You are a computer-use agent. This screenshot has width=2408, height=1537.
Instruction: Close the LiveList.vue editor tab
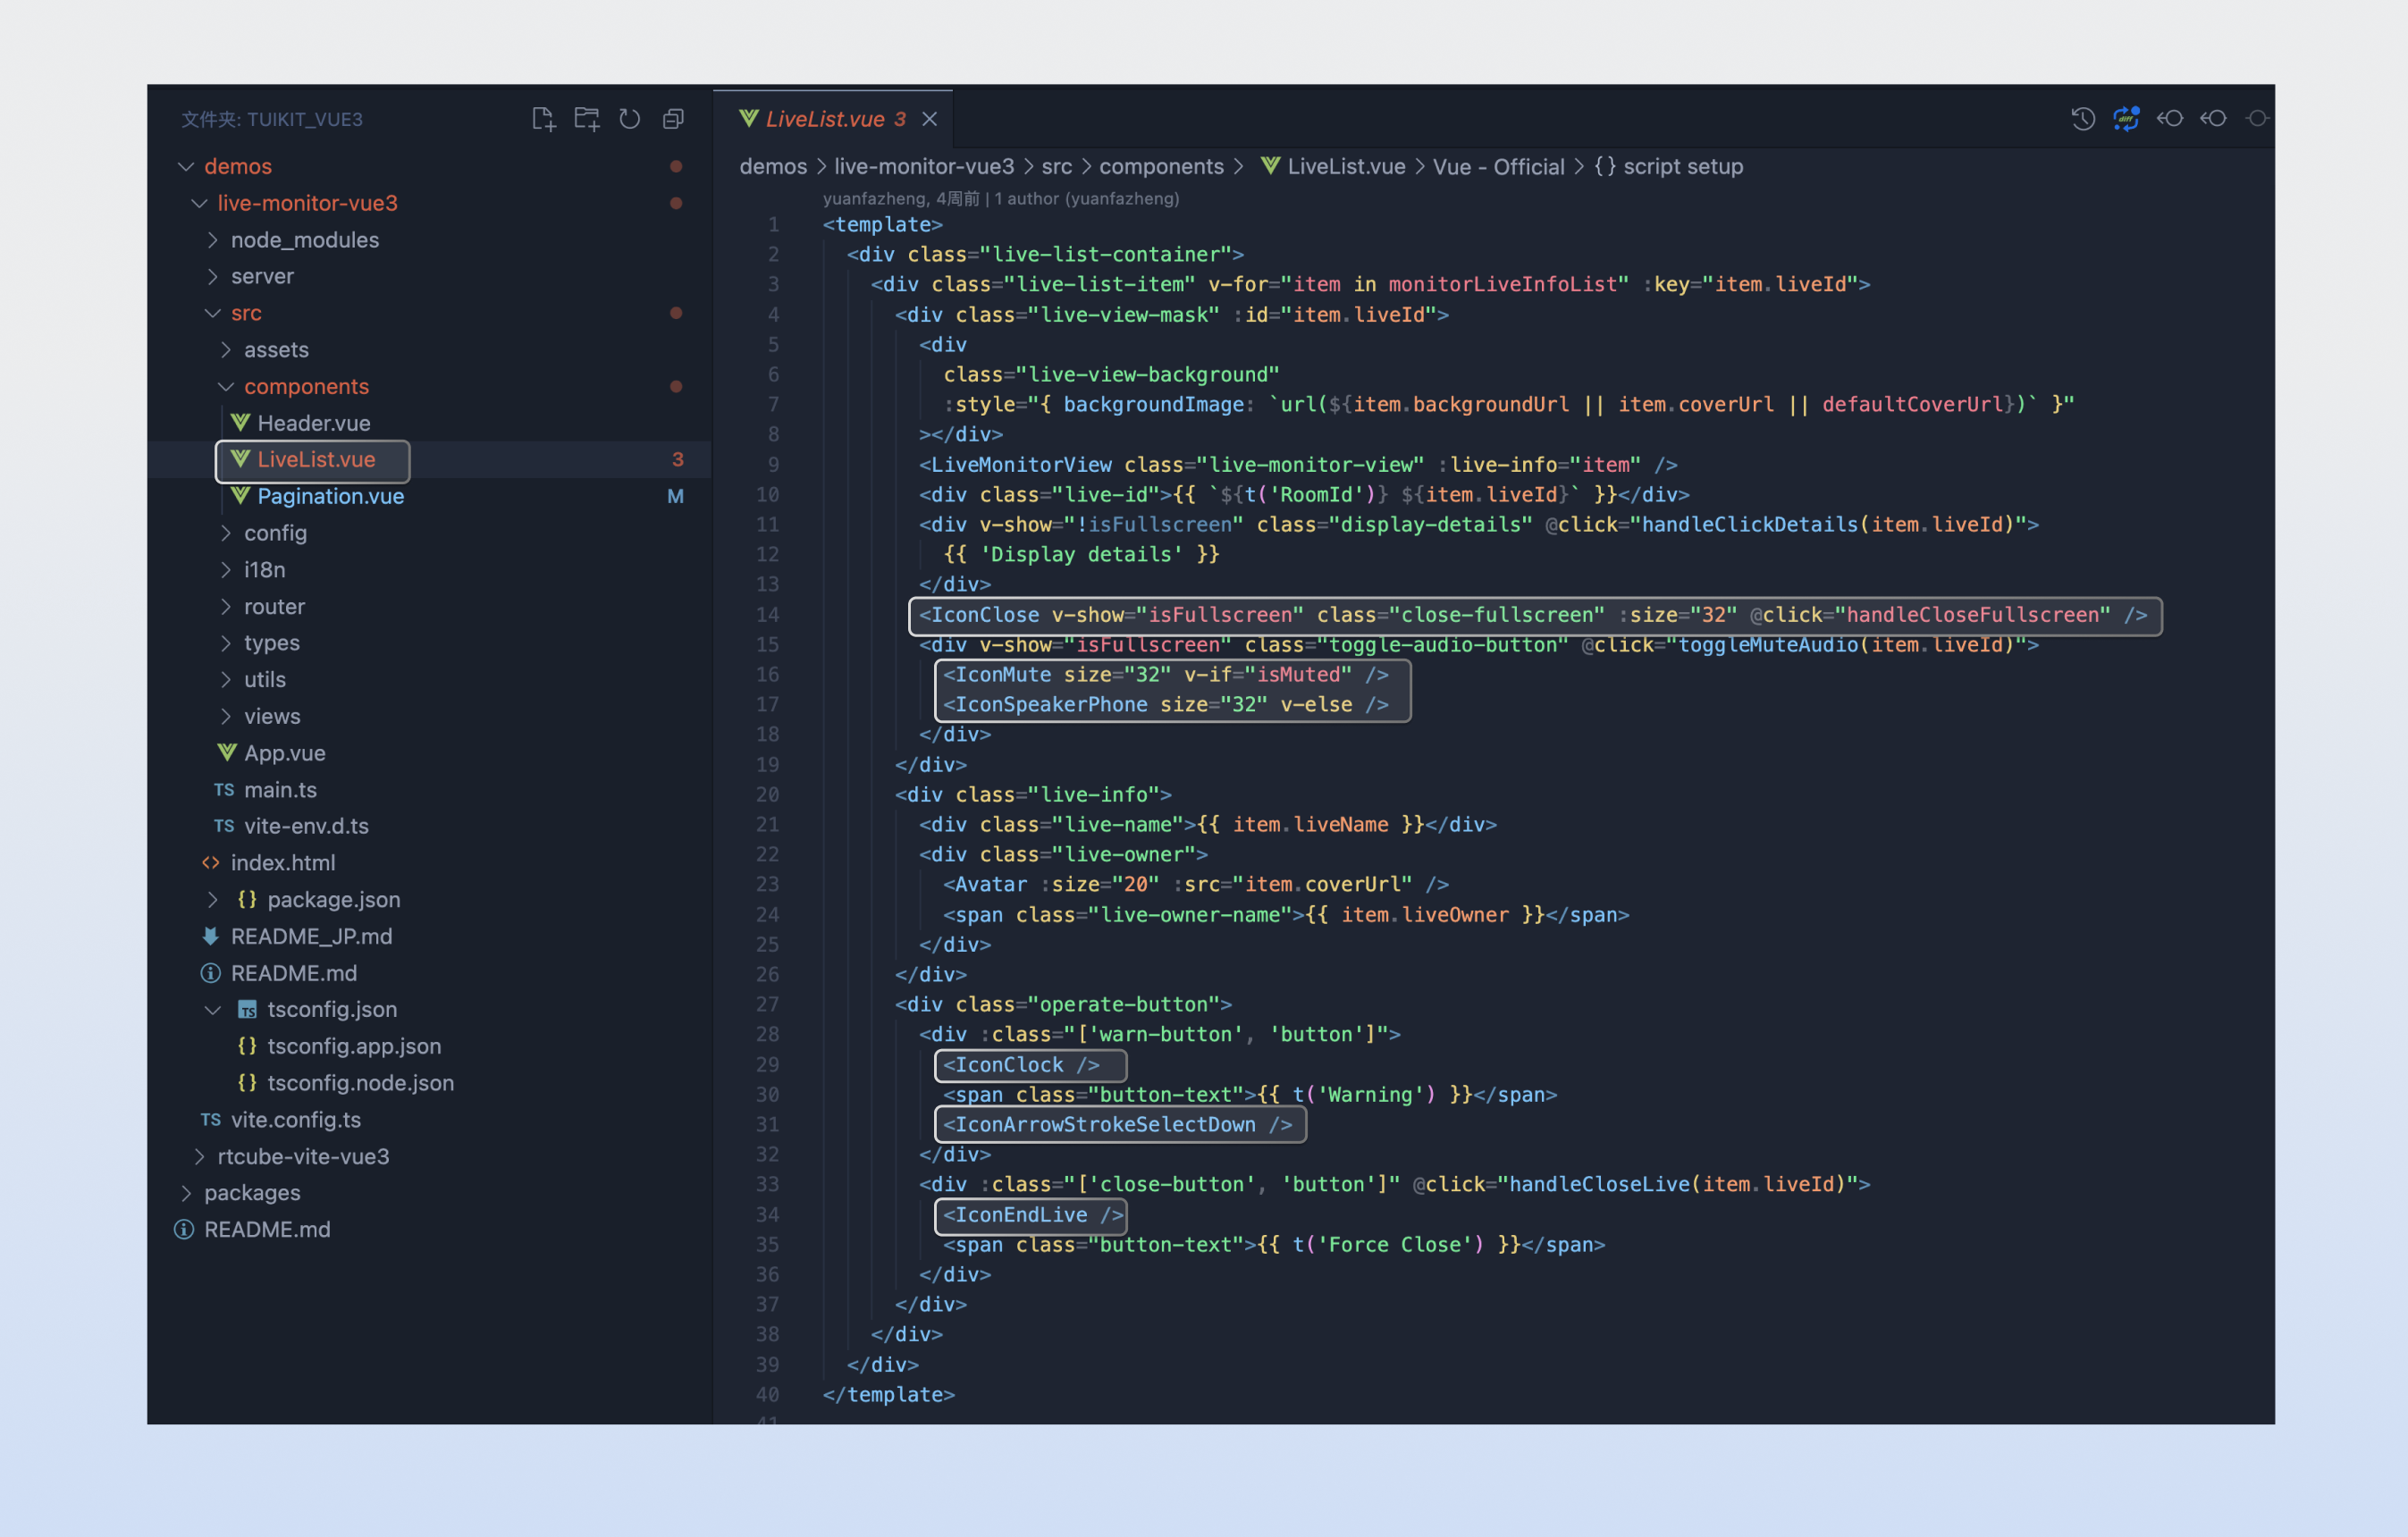pyautogui.click(x=930, y=119)
